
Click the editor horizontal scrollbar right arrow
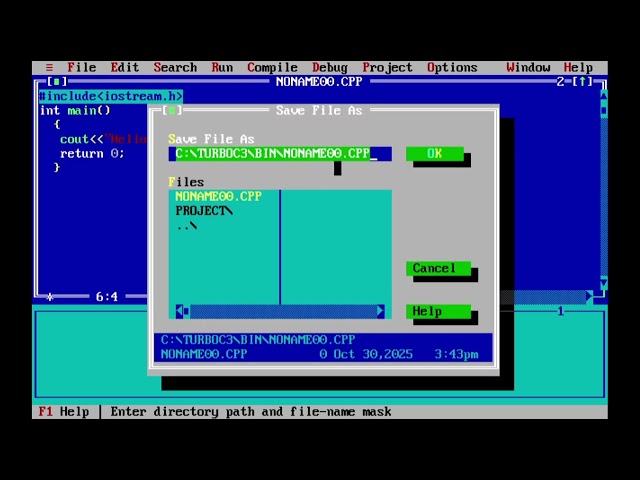(x=589, y=297)
